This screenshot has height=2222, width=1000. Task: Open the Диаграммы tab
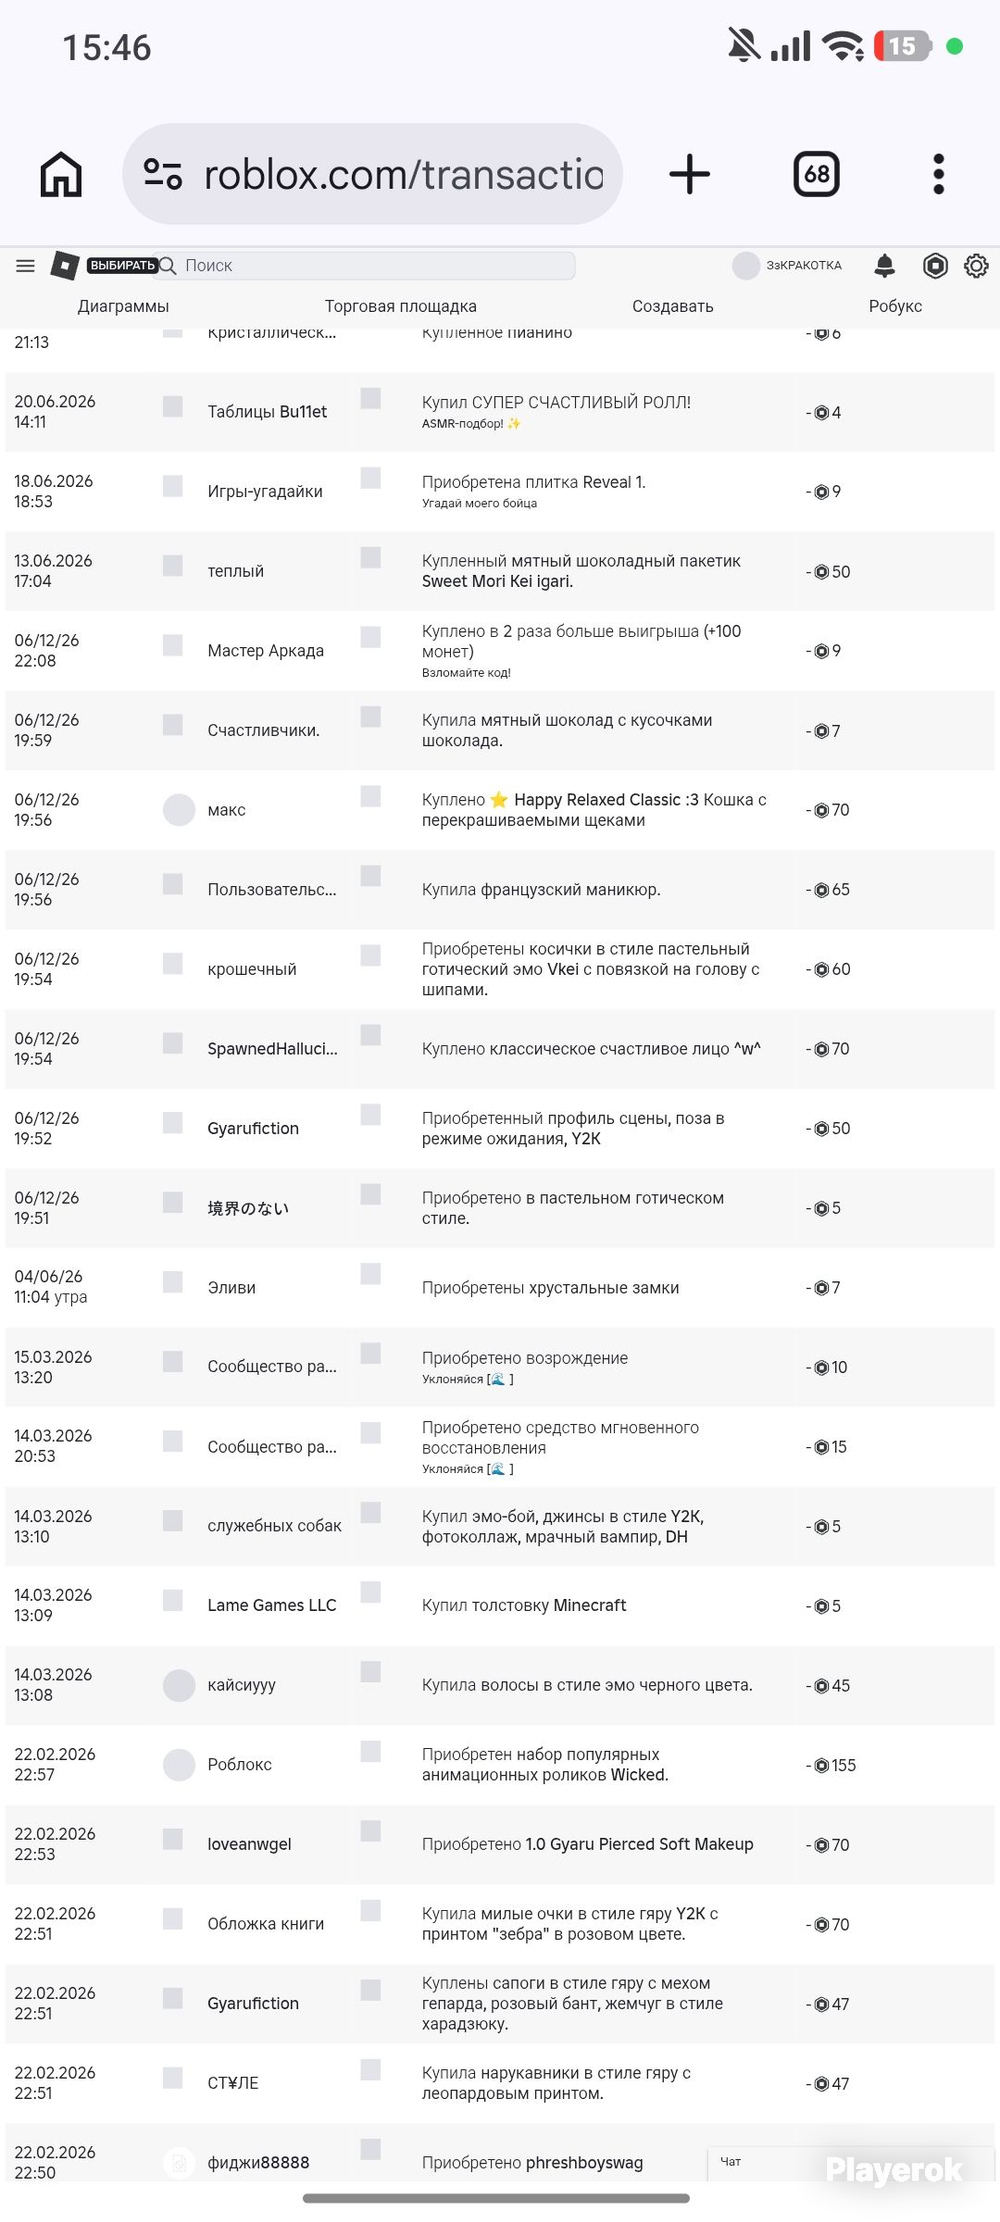click(x=123, y=306)
